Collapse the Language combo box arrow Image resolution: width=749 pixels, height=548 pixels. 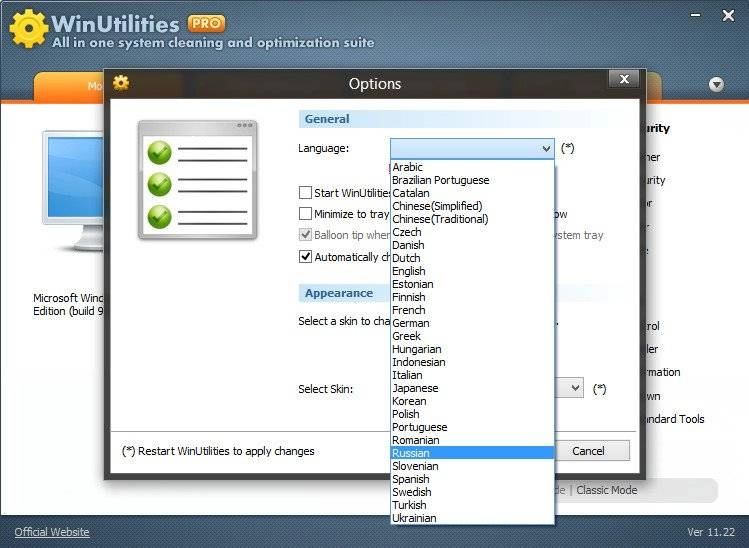coord(546,149)
